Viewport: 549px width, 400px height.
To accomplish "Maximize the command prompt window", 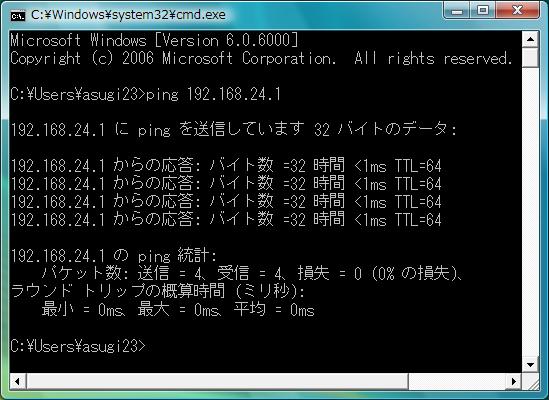I will click(x=482, y=11).
